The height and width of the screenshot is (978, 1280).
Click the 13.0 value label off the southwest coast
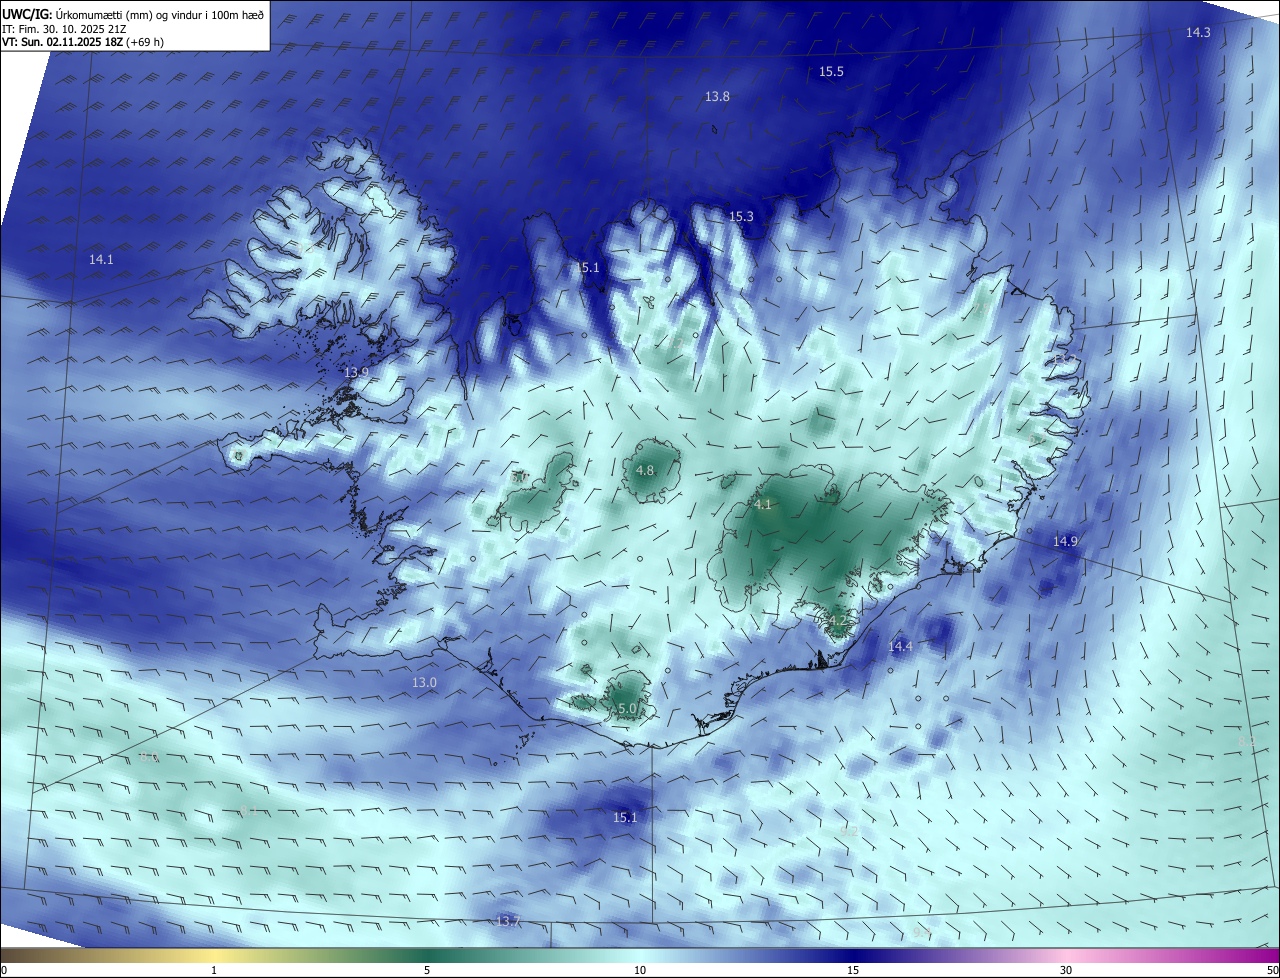pos(425,683)
